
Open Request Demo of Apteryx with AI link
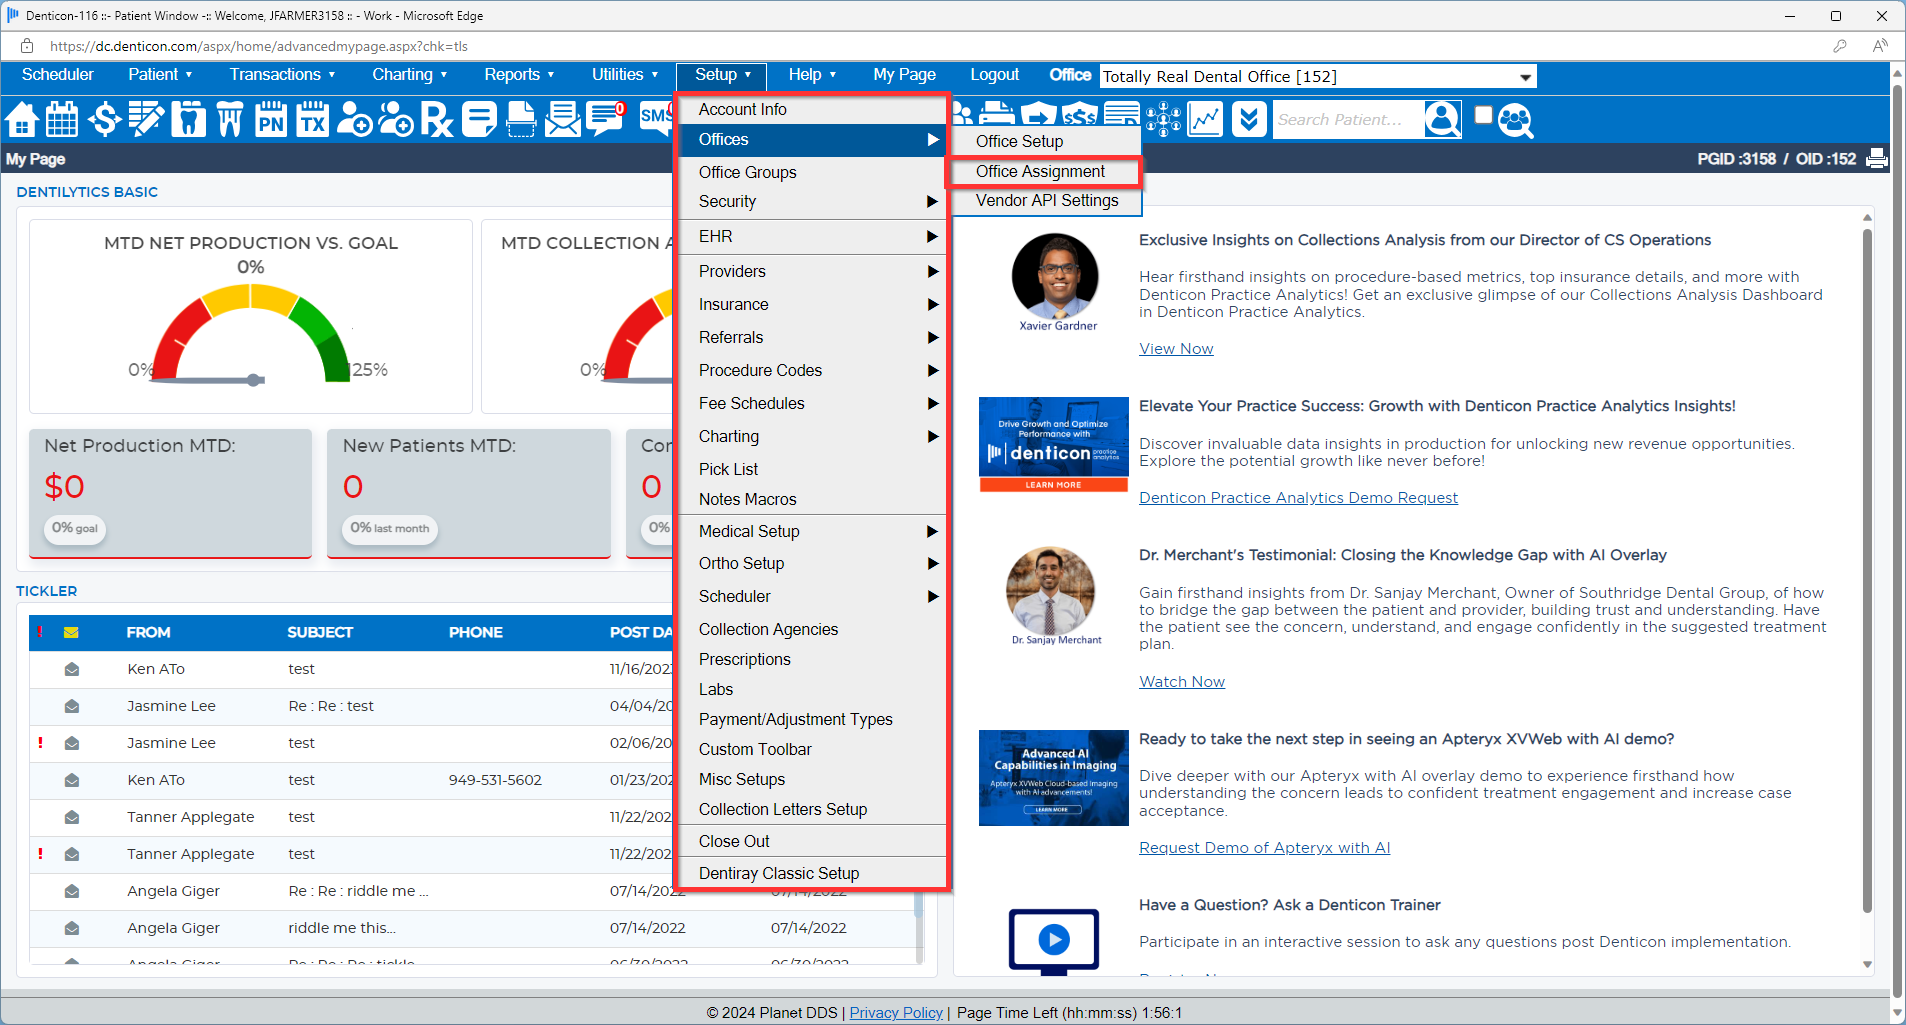click(1264, 848)
